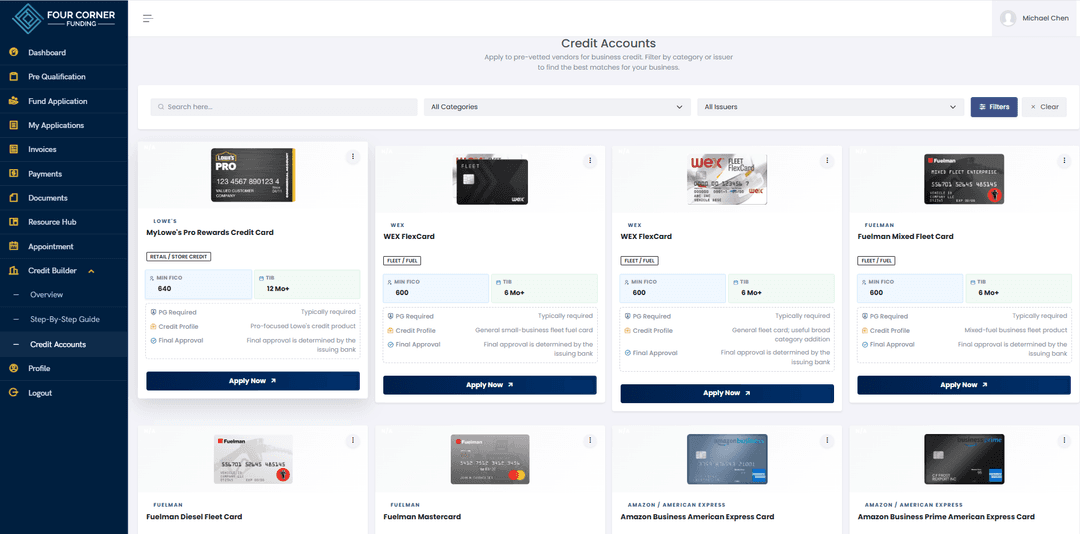Click the Resource Hub sidebar icon

pyautogui.click(x=13, y=222)
